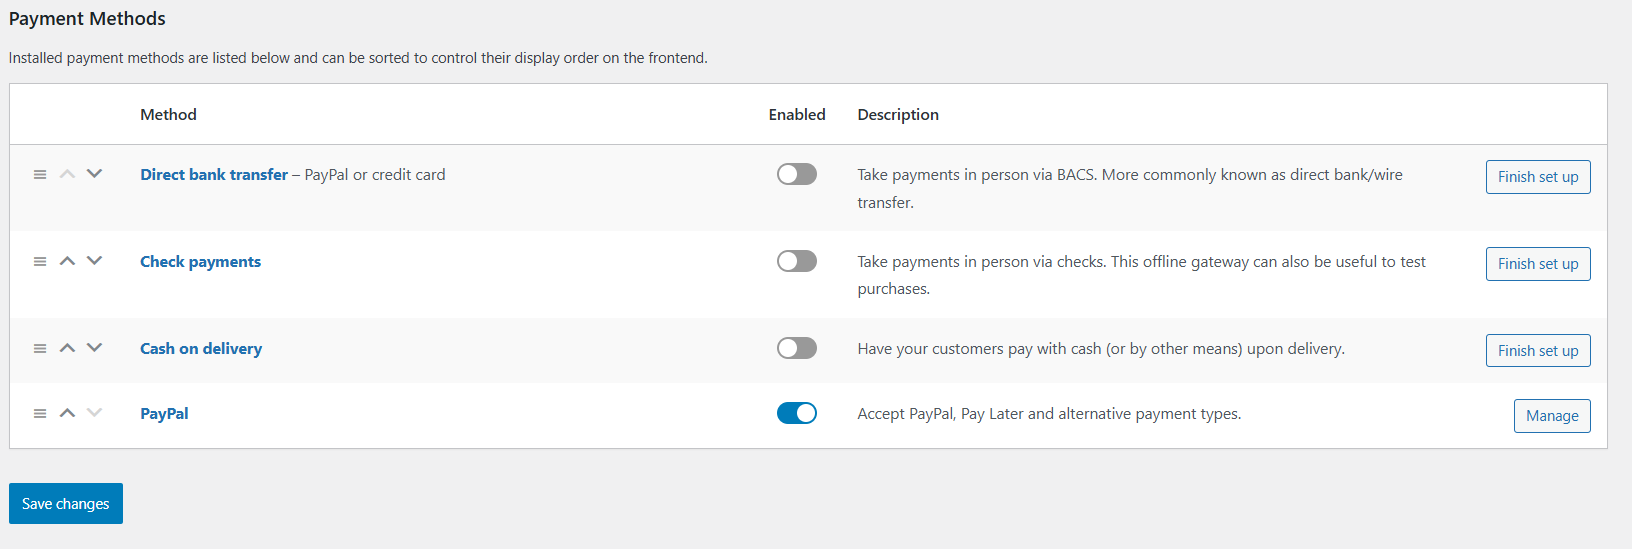The image size is (1632, 549).
Task: Click drag handle for PayPal row
Action: tap(40, 413)
